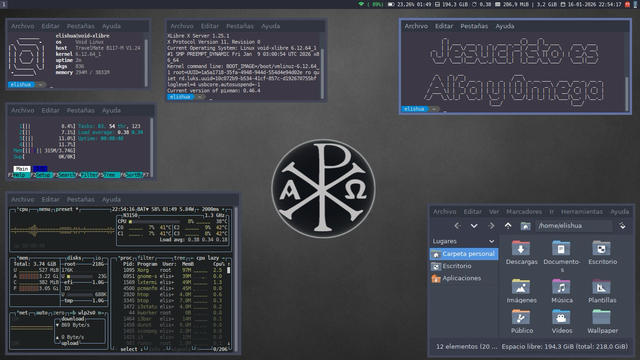Open the history chevron in file manager toolbar
640x360 pixels.
[x=474, y=226]
